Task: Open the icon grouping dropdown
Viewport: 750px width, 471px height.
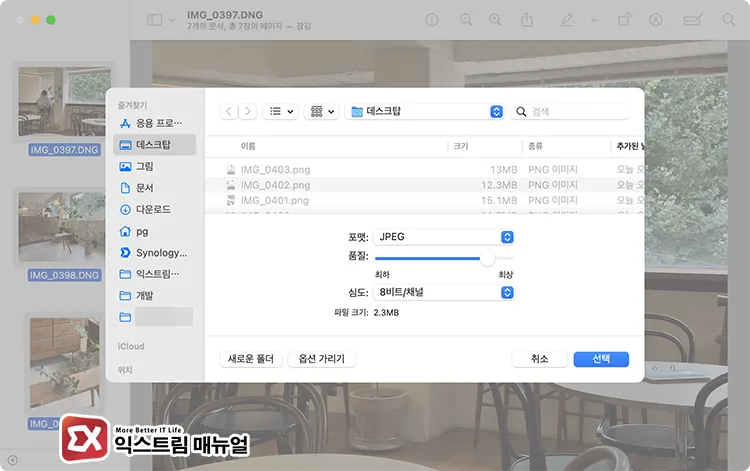Action: coord(322,111)
